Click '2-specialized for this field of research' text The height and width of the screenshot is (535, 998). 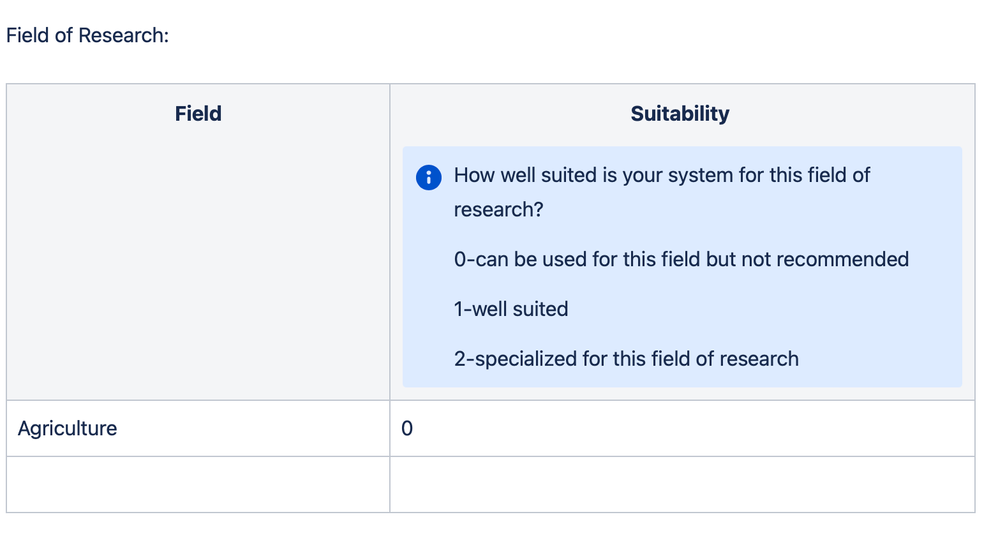(x=626, y=359)
